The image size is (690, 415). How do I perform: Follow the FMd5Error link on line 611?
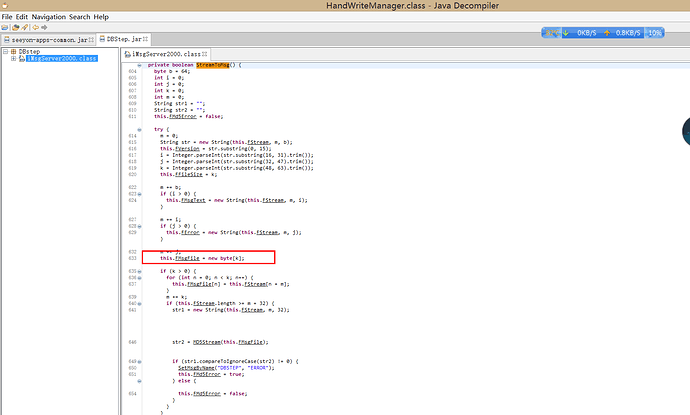(183, 116)
